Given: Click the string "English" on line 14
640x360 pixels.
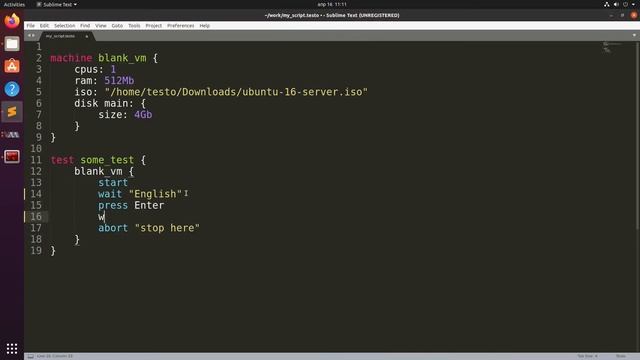Looking at the screenshot, I should pos(155,194).
